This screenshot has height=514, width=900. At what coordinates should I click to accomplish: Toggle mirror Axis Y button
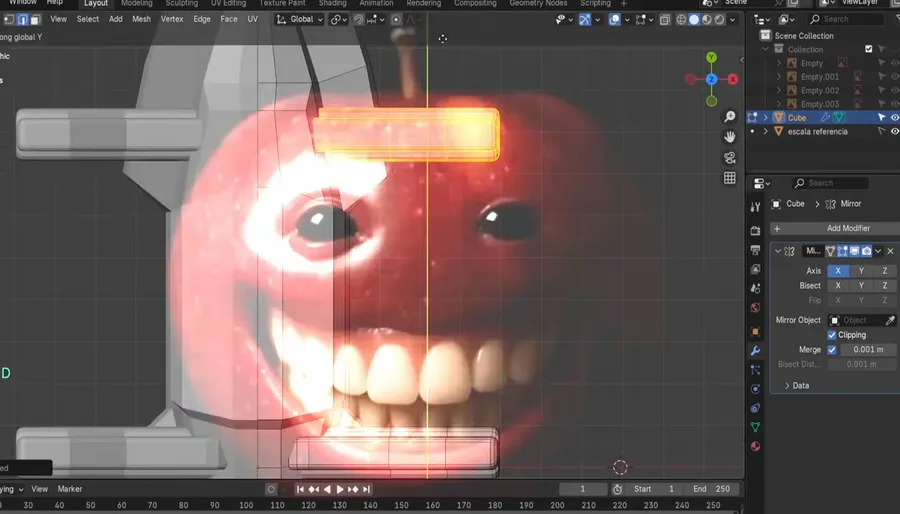[861, 271]
